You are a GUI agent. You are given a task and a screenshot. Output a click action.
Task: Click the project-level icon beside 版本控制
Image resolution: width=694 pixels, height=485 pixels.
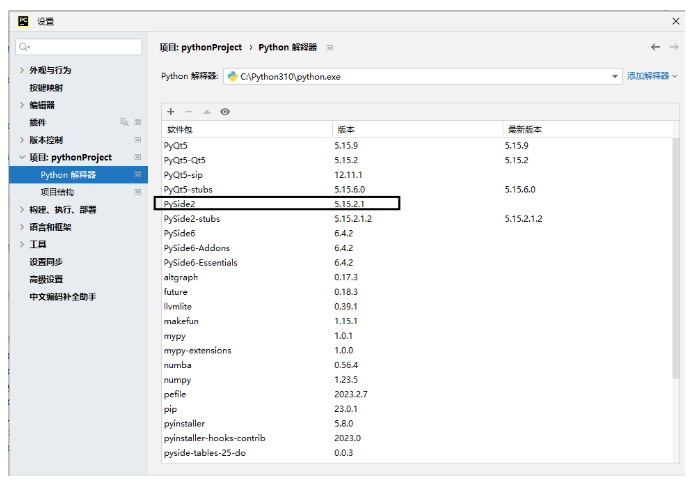138,139
